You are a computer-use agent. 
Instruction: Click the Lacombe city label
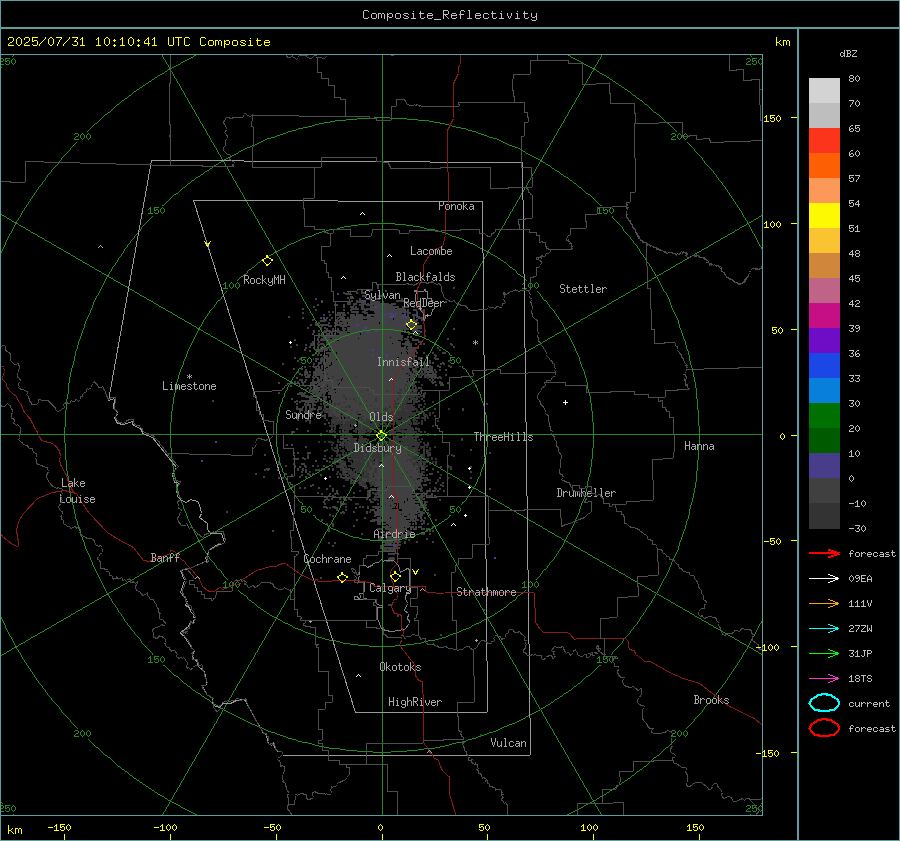coord(431,251)
